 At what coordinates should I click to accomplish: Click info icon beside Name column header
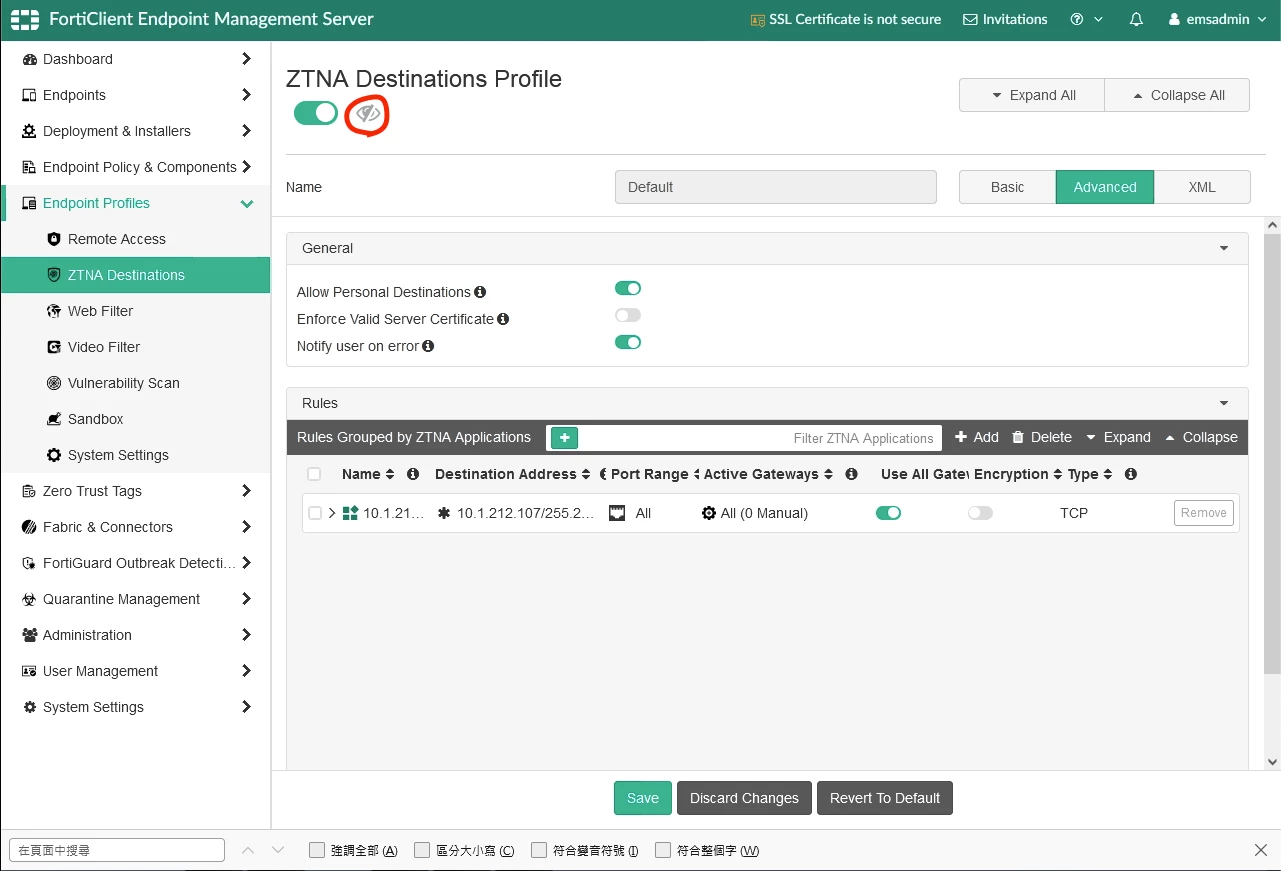click(413, 474)
